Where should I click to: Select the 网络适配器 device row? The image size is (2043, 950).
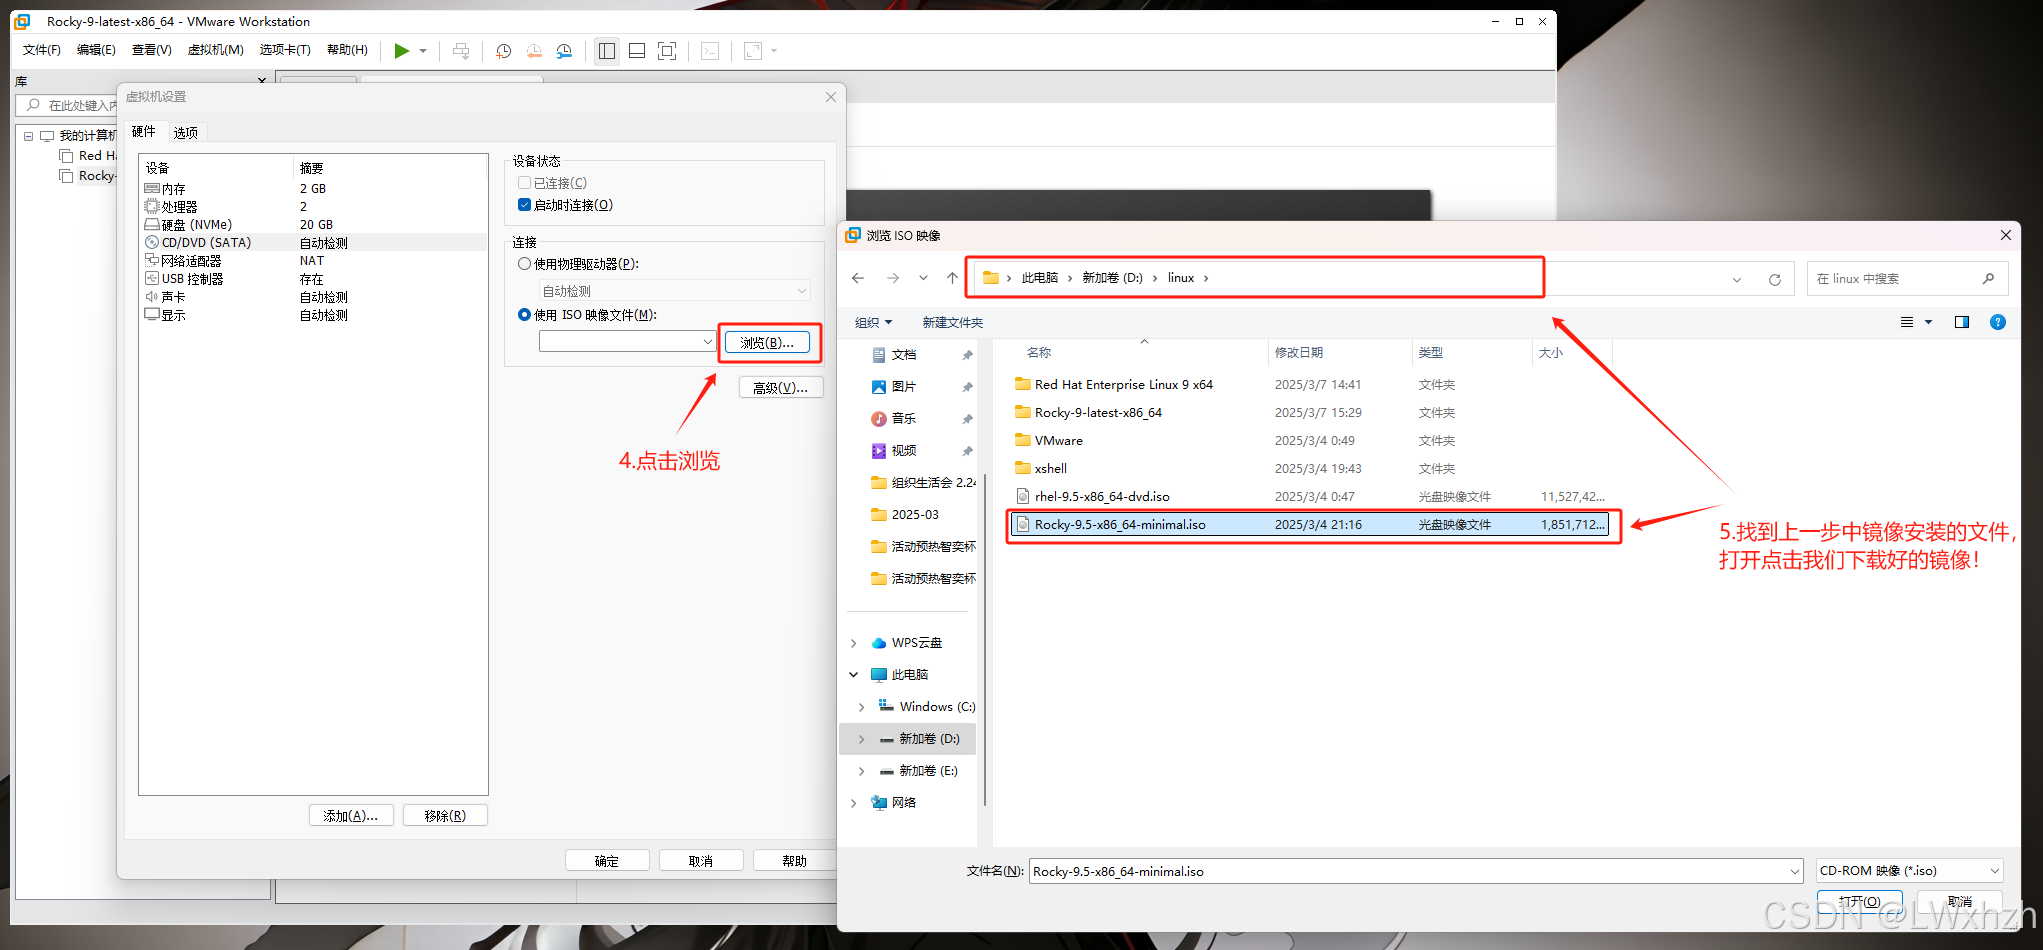[x=313, y=260]
